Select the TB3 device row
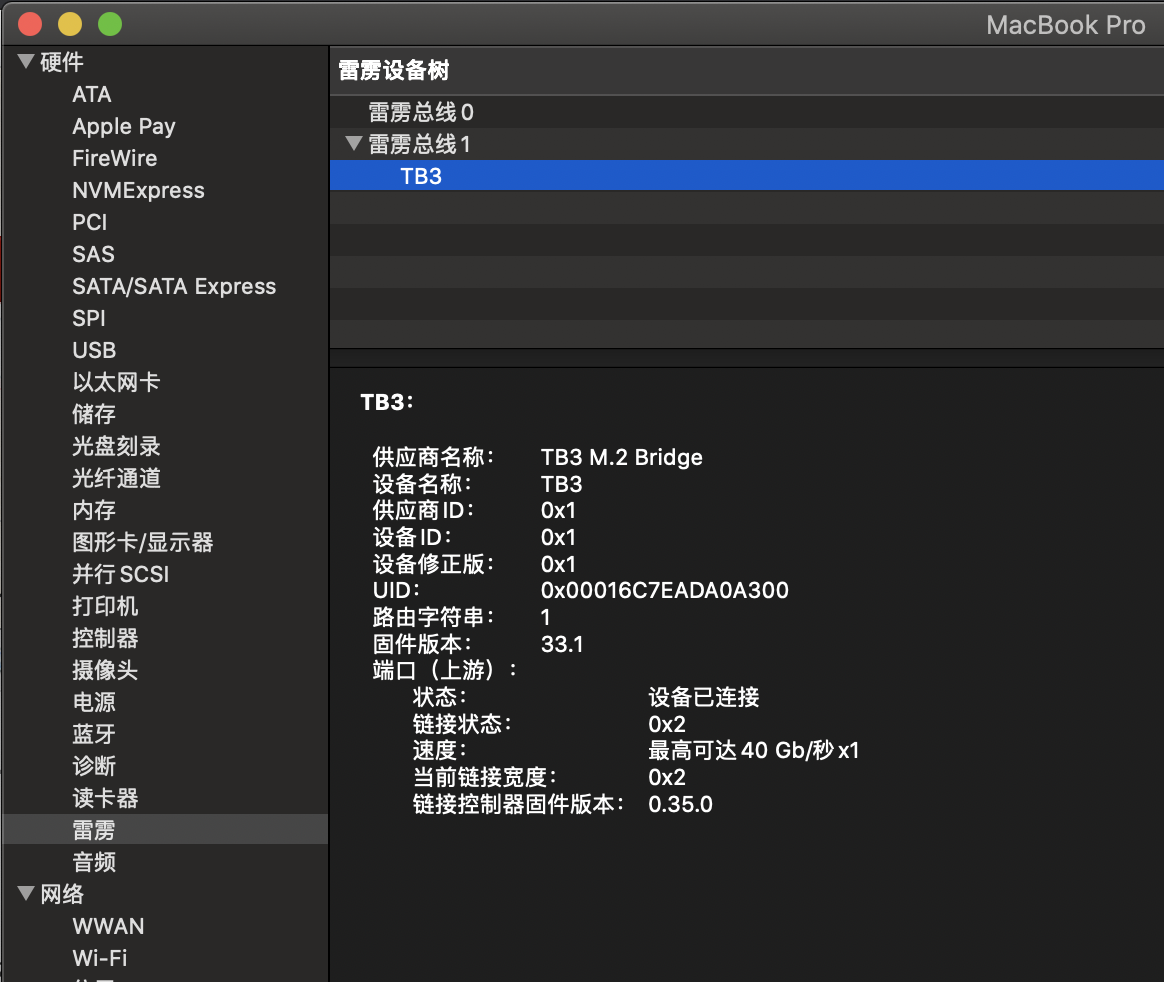The width and height of the screenshot is (1164, 982). coord(746,176)
